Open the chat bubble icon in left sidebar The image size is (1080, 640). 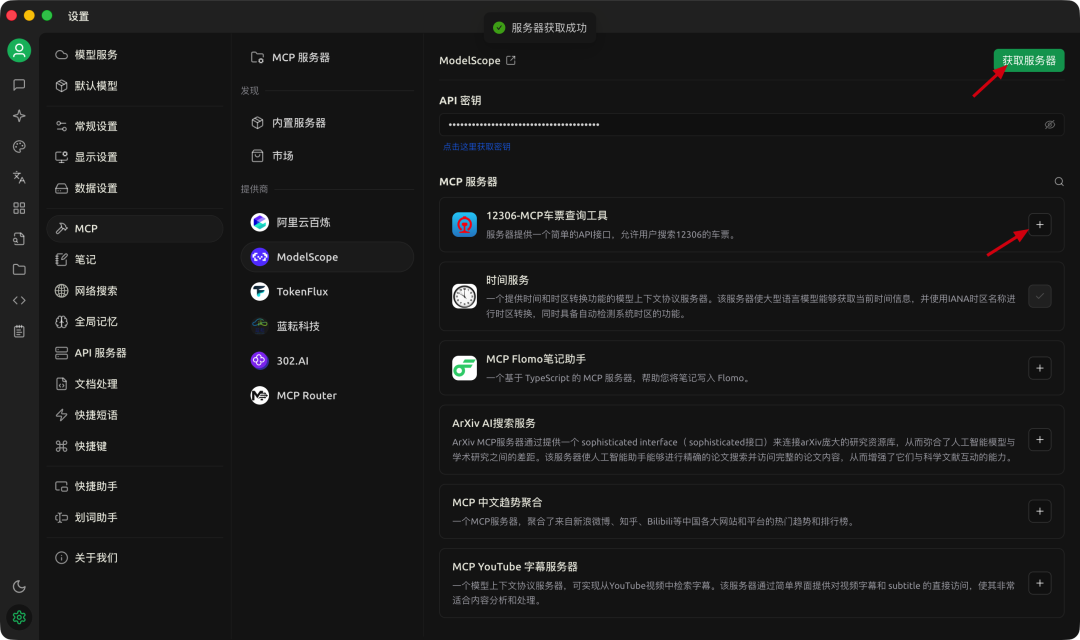pos(19,86)
